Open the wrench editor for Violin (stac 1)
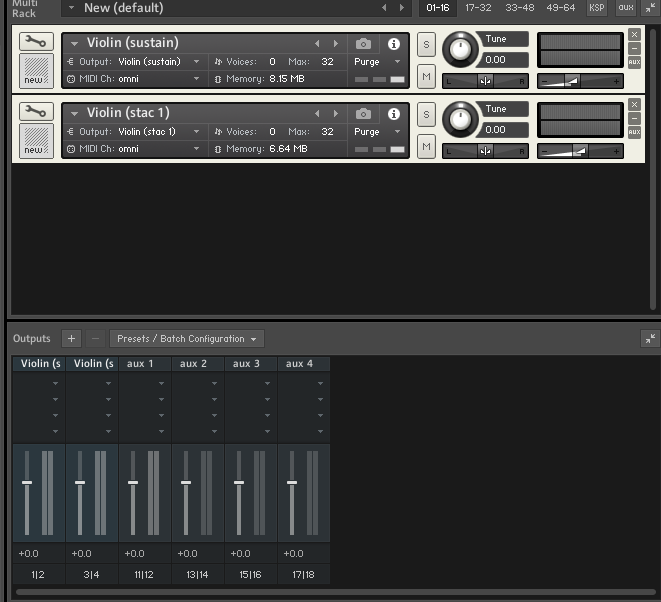This screenshot has height=602, width=661. click(36, 111)
